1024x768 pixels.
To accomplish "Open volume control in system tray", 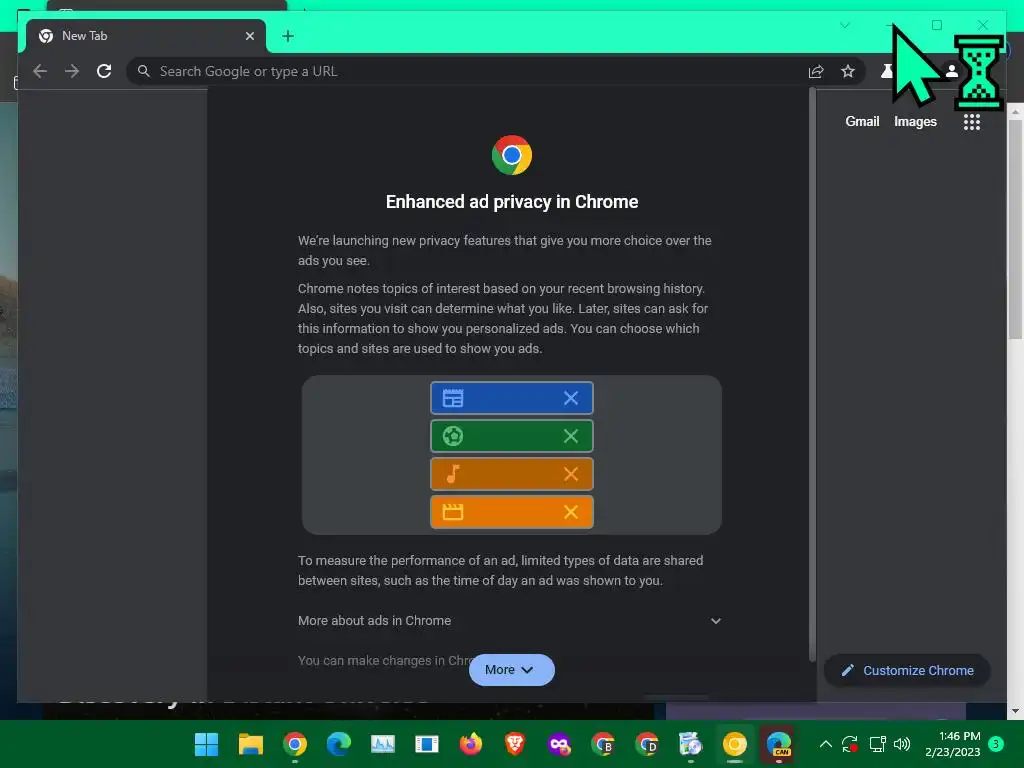I will 902,744.
